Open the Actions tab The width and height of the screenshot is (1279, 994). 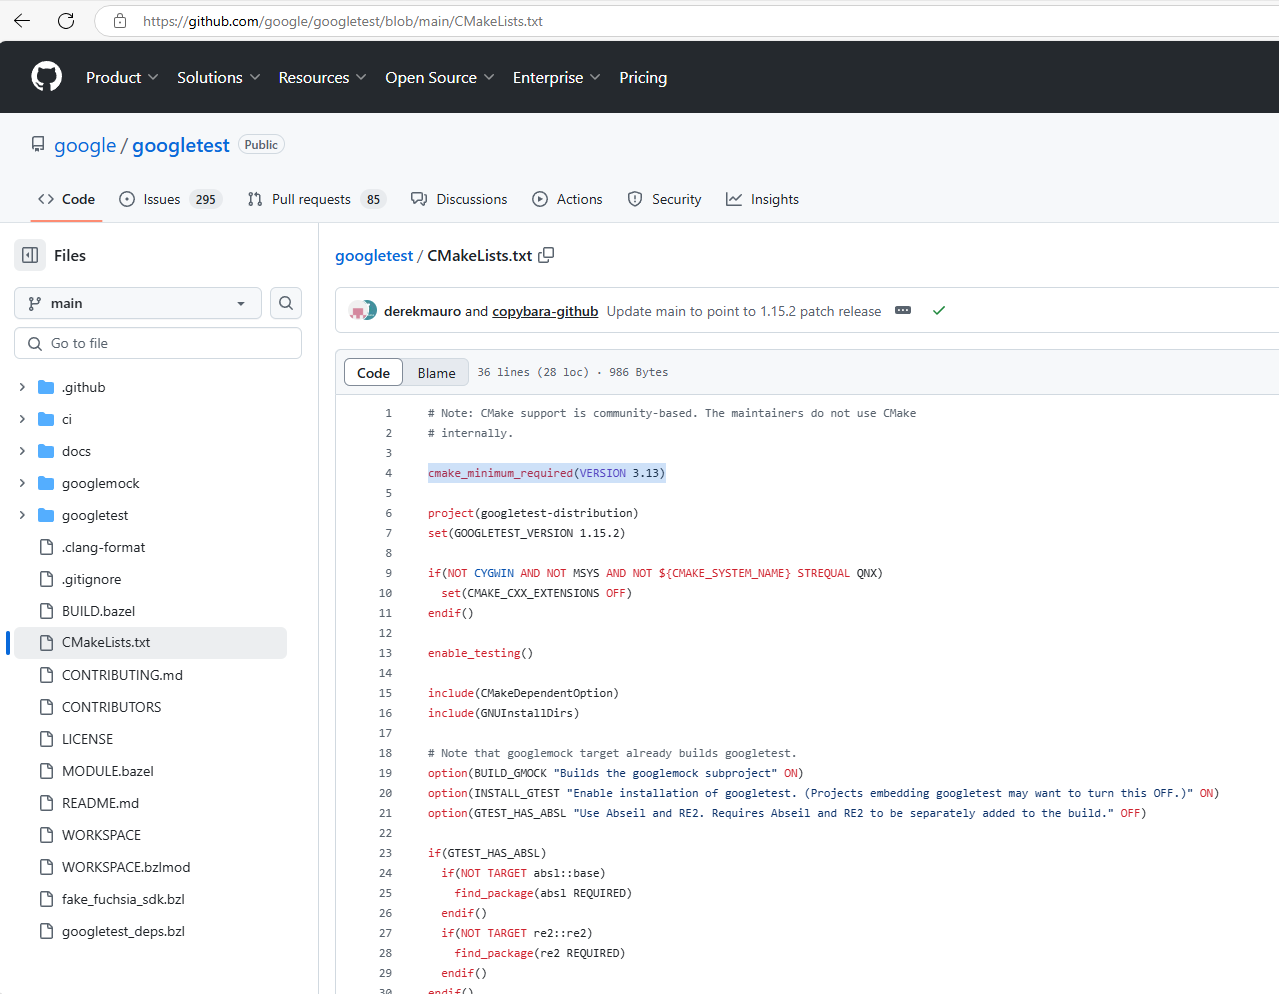[567, 199]
